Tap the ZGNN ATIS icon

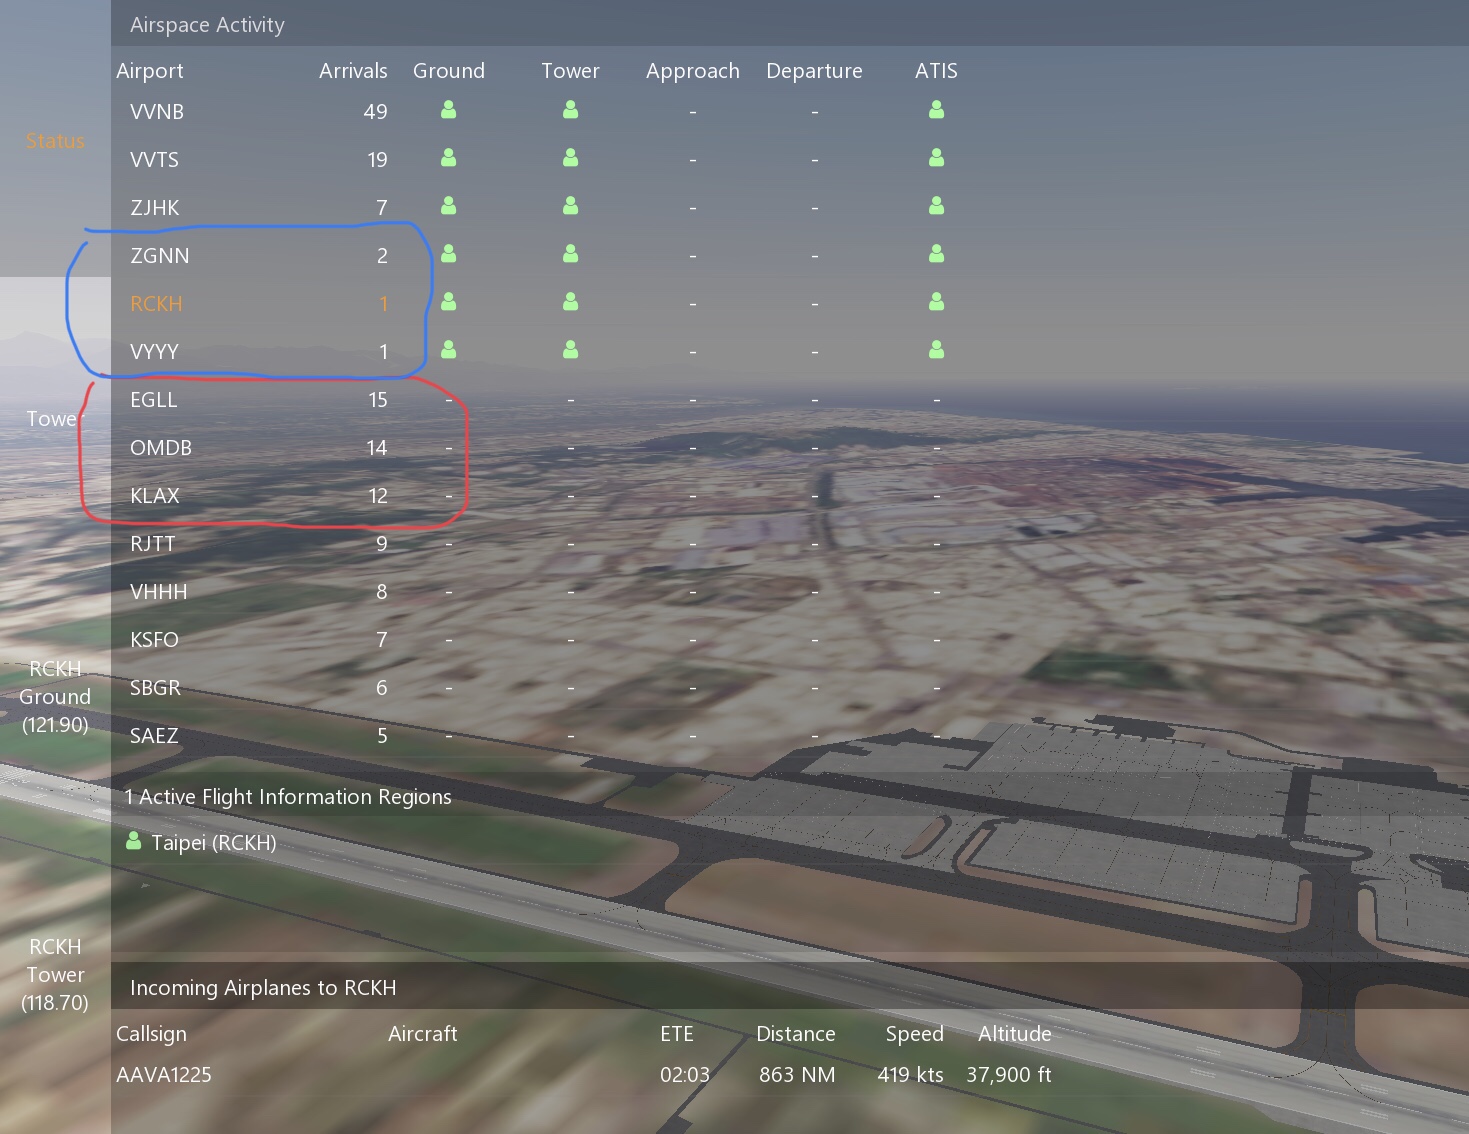[937, 254]
